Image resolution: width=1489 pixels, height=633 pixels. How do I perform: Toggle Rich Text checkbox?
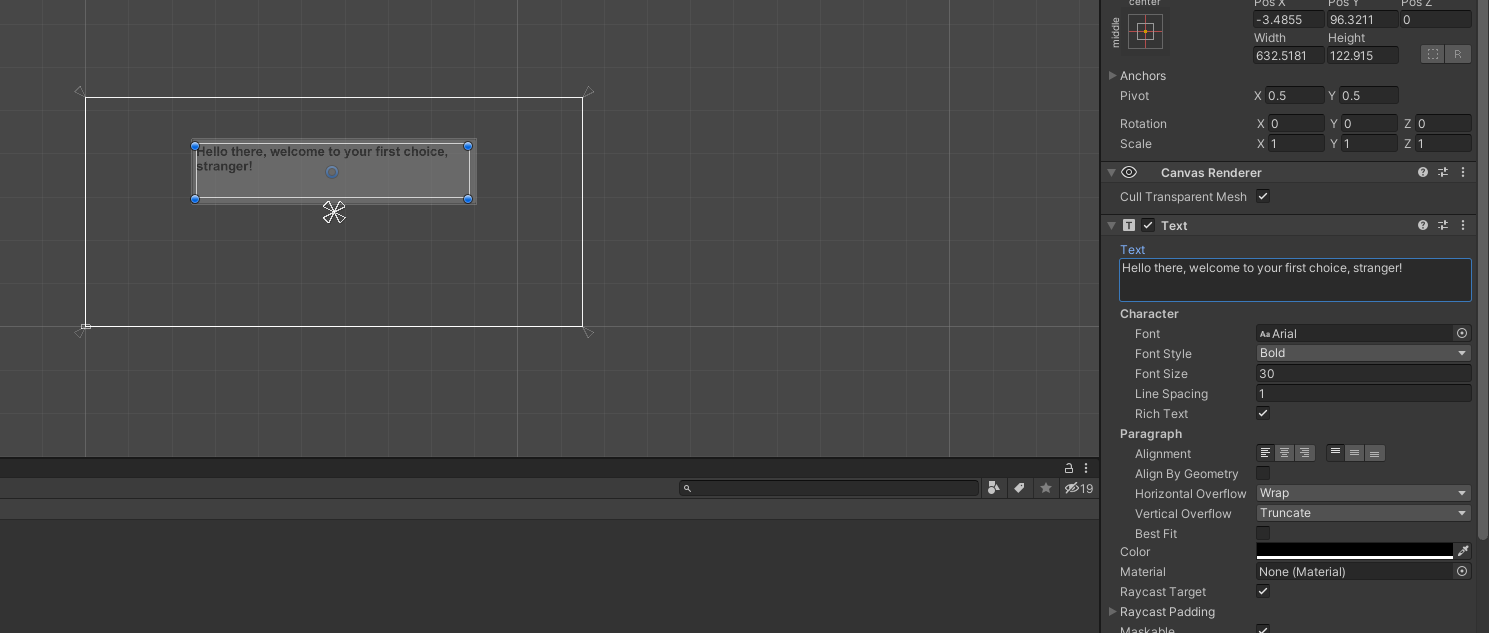coord(1263,413)
